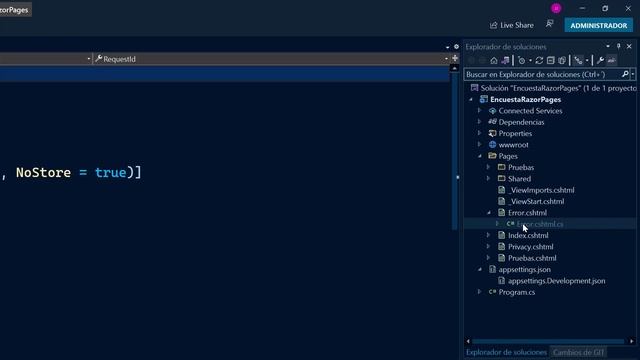640x360 pixels.
Task: Collapse the Error.cshtml node
Action: (x=489, y=213)
